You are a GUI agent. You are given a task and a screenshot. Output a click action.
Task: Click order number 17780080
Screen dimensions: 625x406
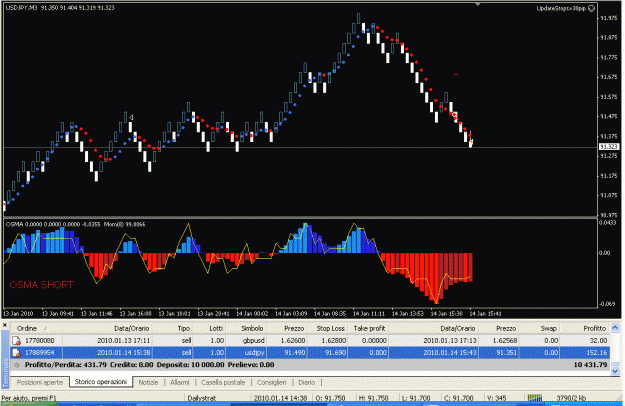coord(40,341)
